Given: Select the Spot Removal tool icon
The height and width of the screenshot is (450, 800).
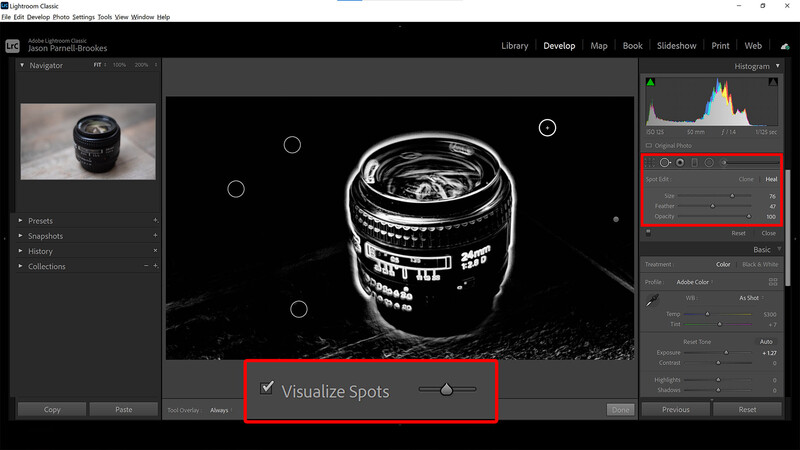Looking at the screenshot, I should click(x=665, y=163).
